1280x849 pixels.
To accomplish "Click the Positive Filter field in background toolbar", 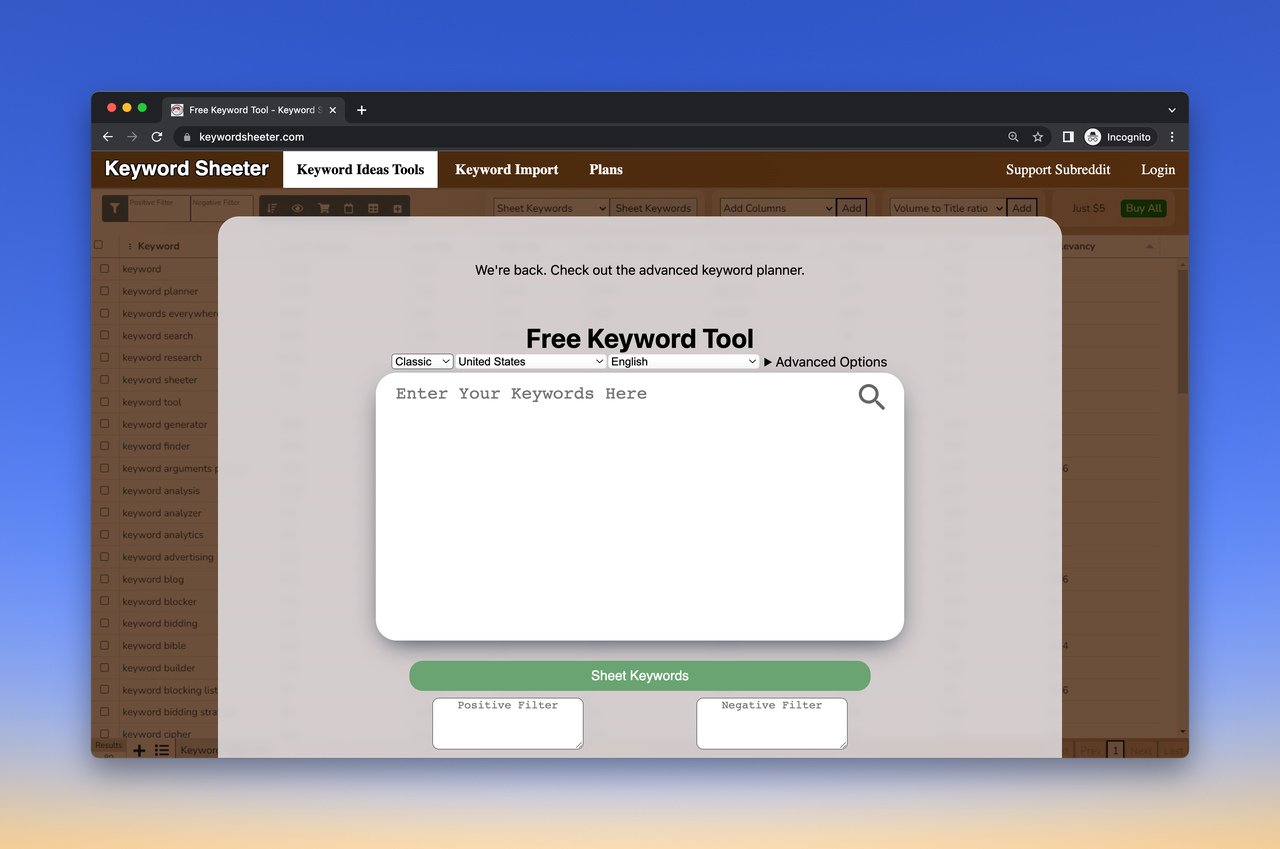I will 158,208.
